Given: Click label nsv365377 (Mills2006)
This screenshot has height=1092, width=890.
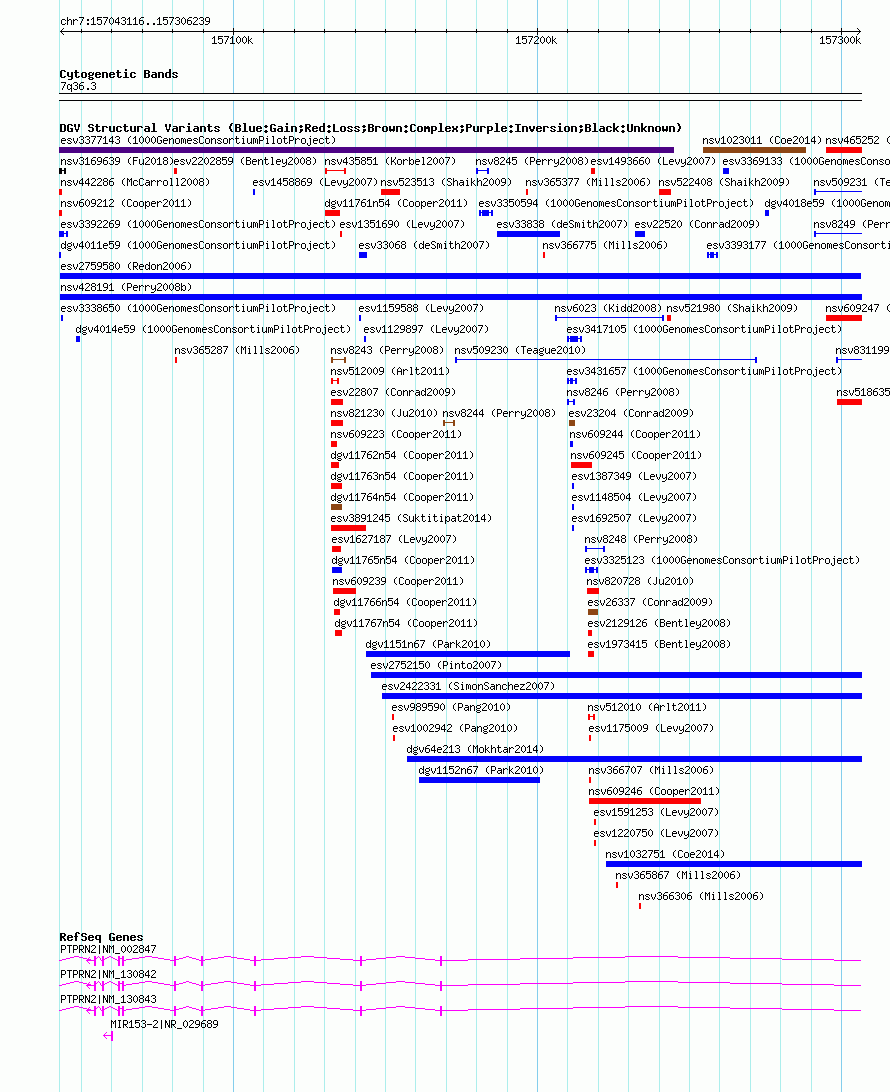Looking at the screenshot, I should click(x=588, y=182).
